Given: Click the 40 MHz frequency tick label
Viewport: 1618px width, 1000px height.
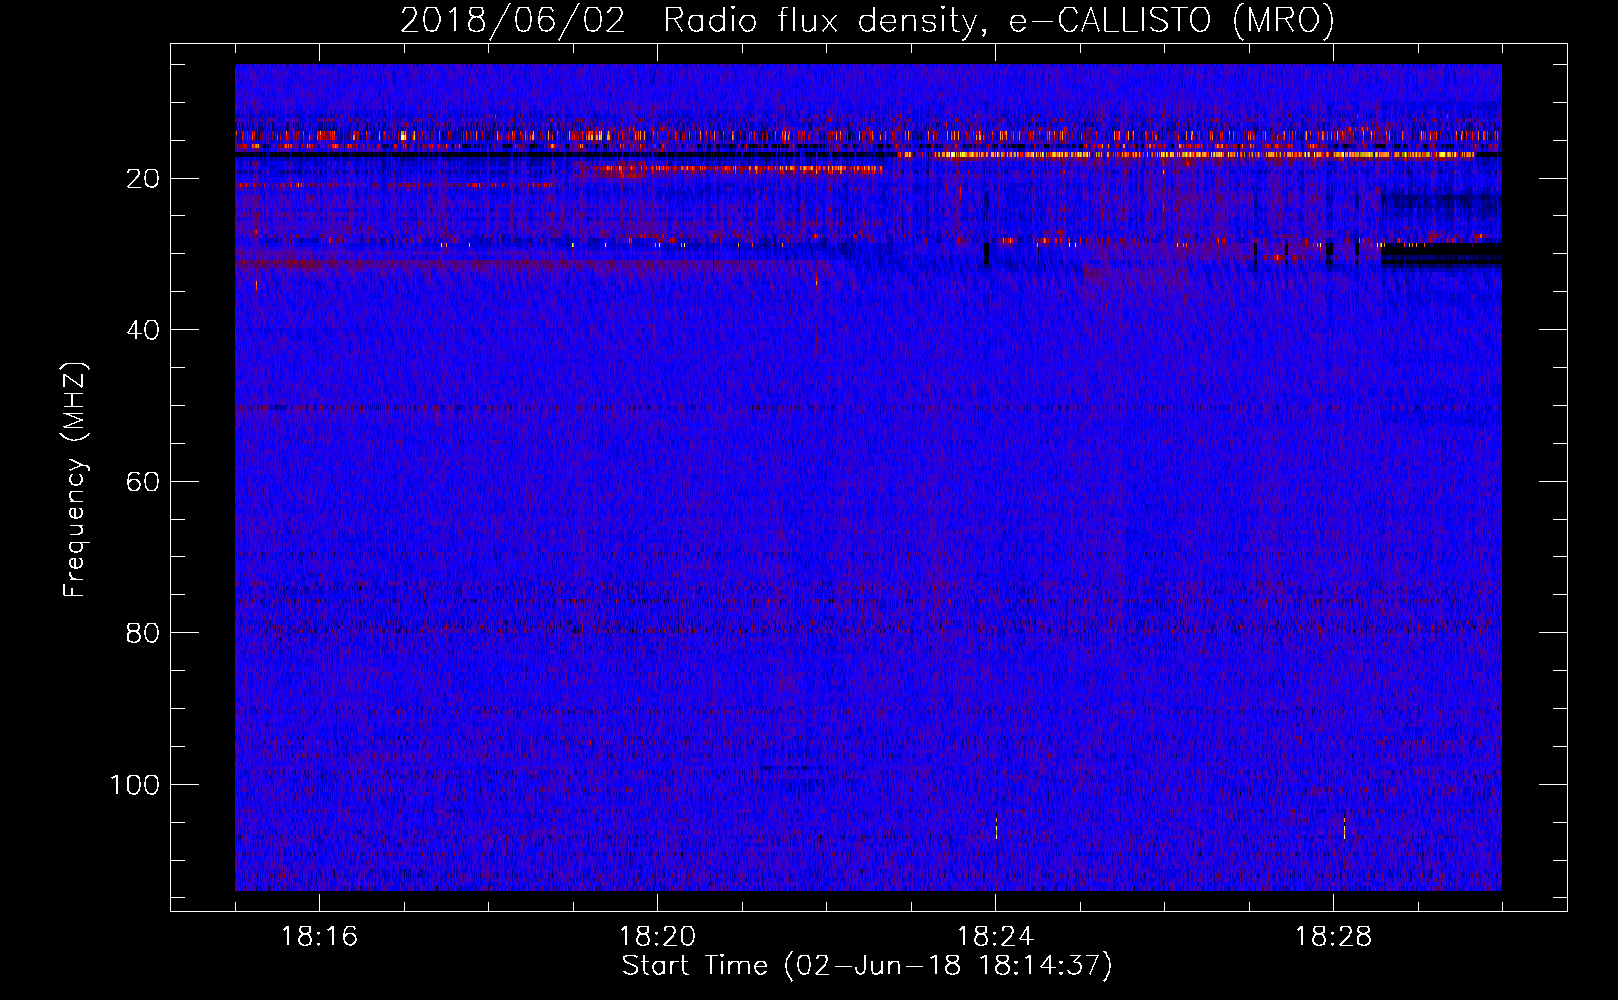Looking at the screenshot, I should point(144,330).
